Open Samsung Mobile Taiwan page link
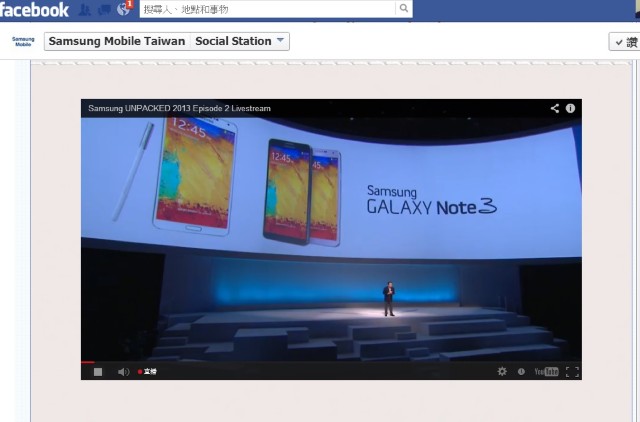 (x=117, y=41)
